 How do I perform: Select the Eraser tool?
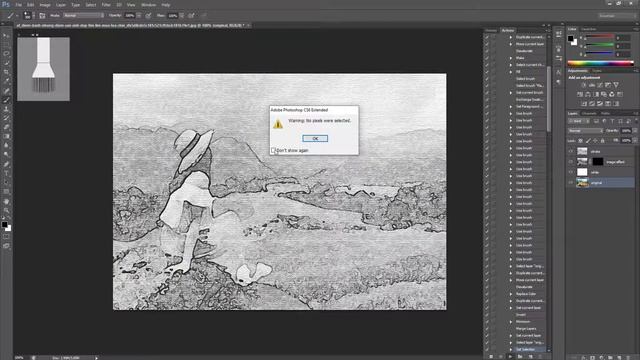[6, 127]
